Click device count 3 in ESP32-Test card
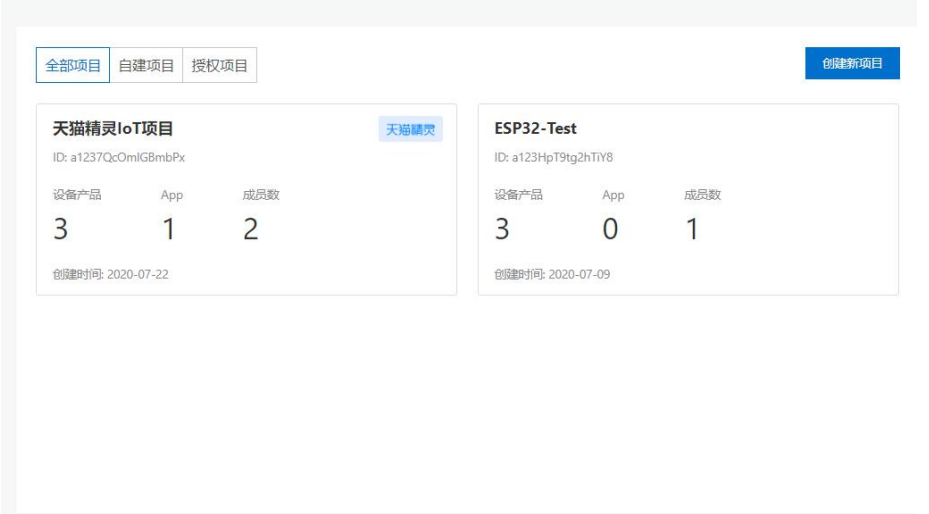This screenshot has width=929, height=514. point(502,229)
